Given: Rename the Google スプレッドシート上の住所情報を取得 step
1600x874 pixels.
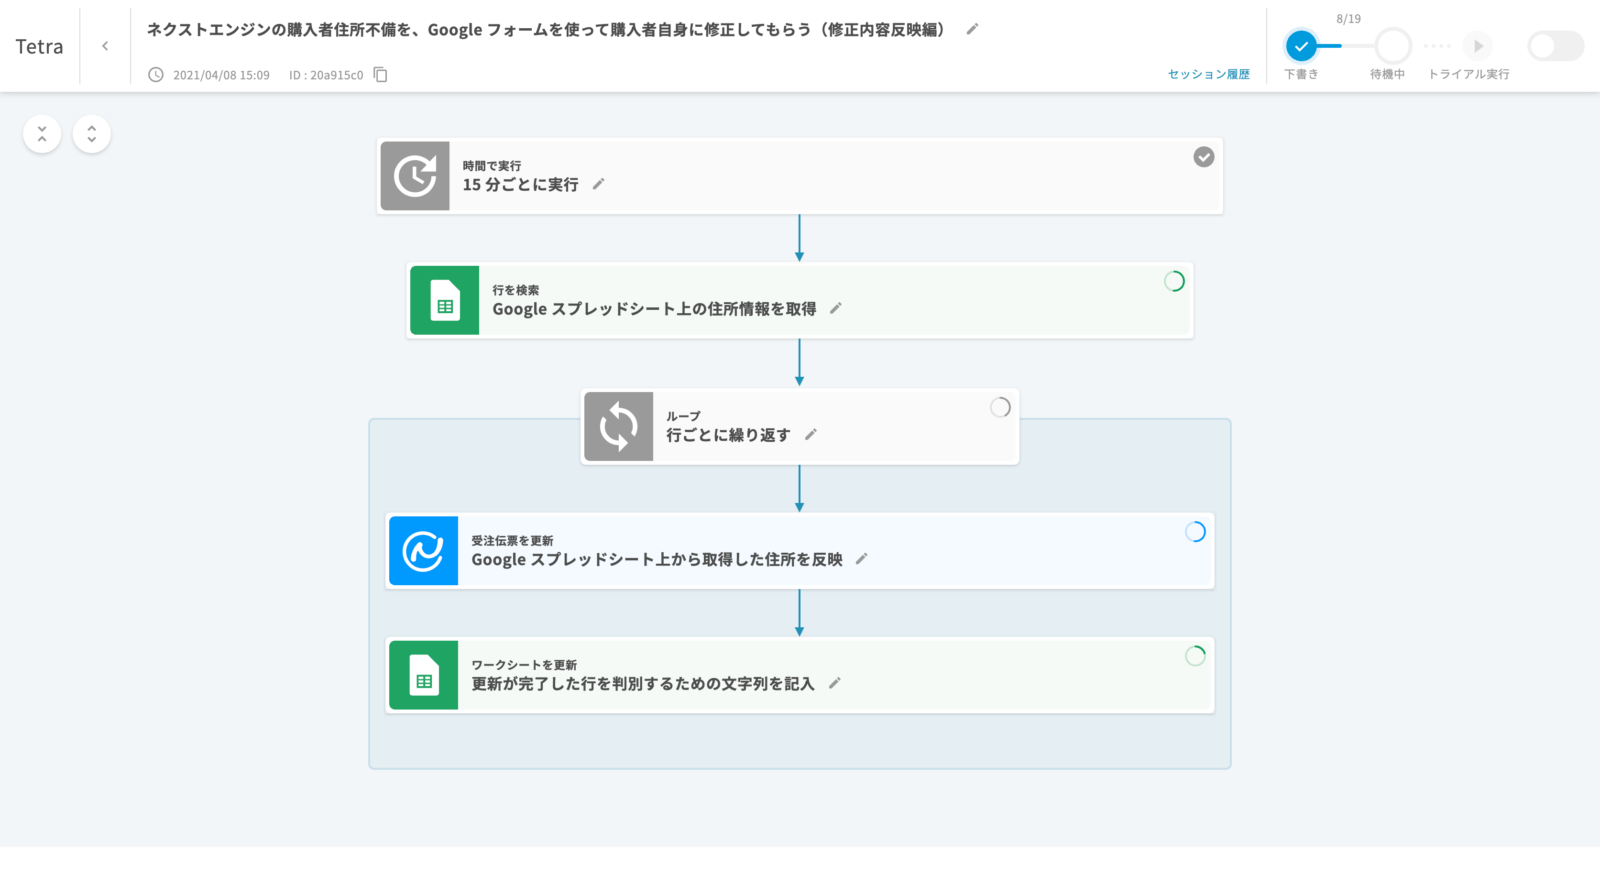Looking at the screenshot, I should point(836,308).
